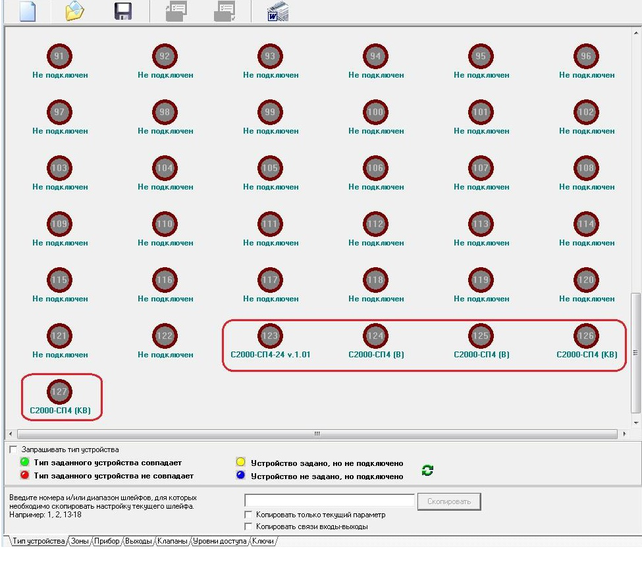Select device address 91 icon
Screen dimensions: 642x564
(x=59, y=56)
